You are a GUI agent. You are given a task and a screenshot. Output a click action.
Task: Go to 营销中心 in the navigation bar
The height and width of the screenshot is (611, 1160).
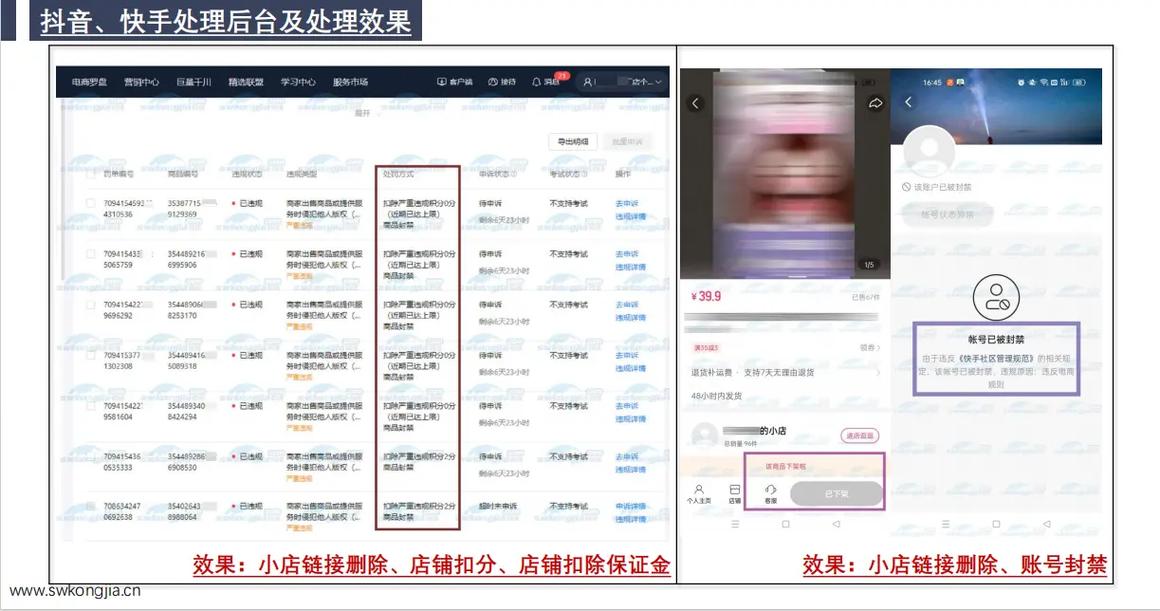(x=141, y=82)
